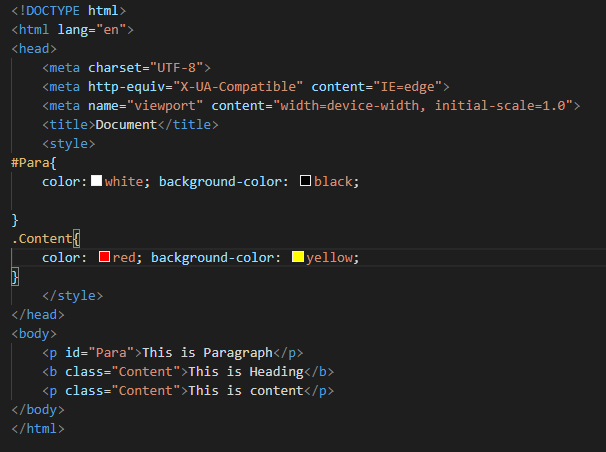Click the '<!DOCTYPE html>' declaration
This screenshot has width=606, height=452.
69,10
